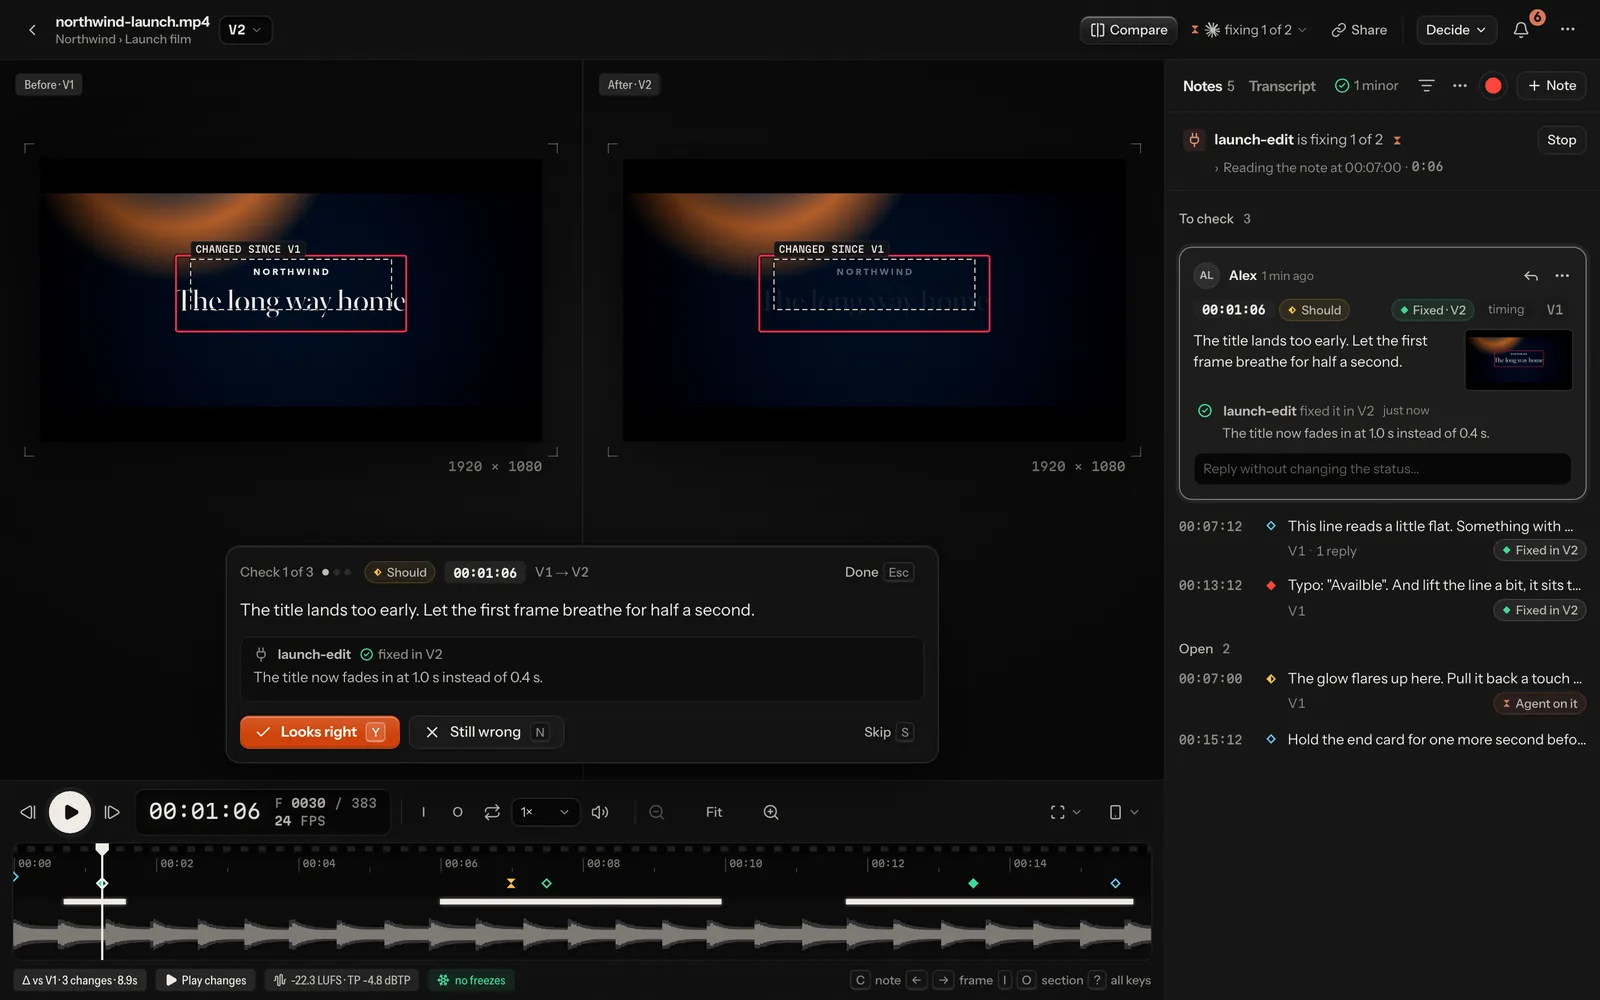
Task: Open the 00:13:12 typo note
Action: pyautogui.click(x=1382, y=597)
